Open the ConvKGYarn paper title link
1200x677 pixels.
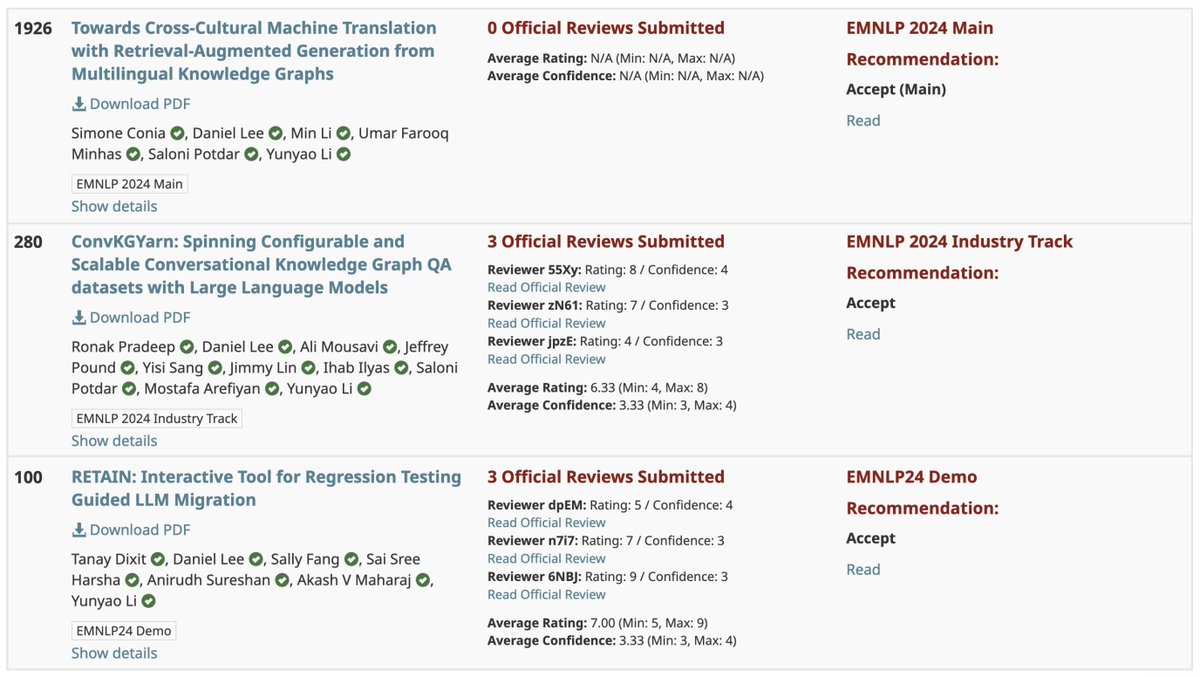pos(262,265)
